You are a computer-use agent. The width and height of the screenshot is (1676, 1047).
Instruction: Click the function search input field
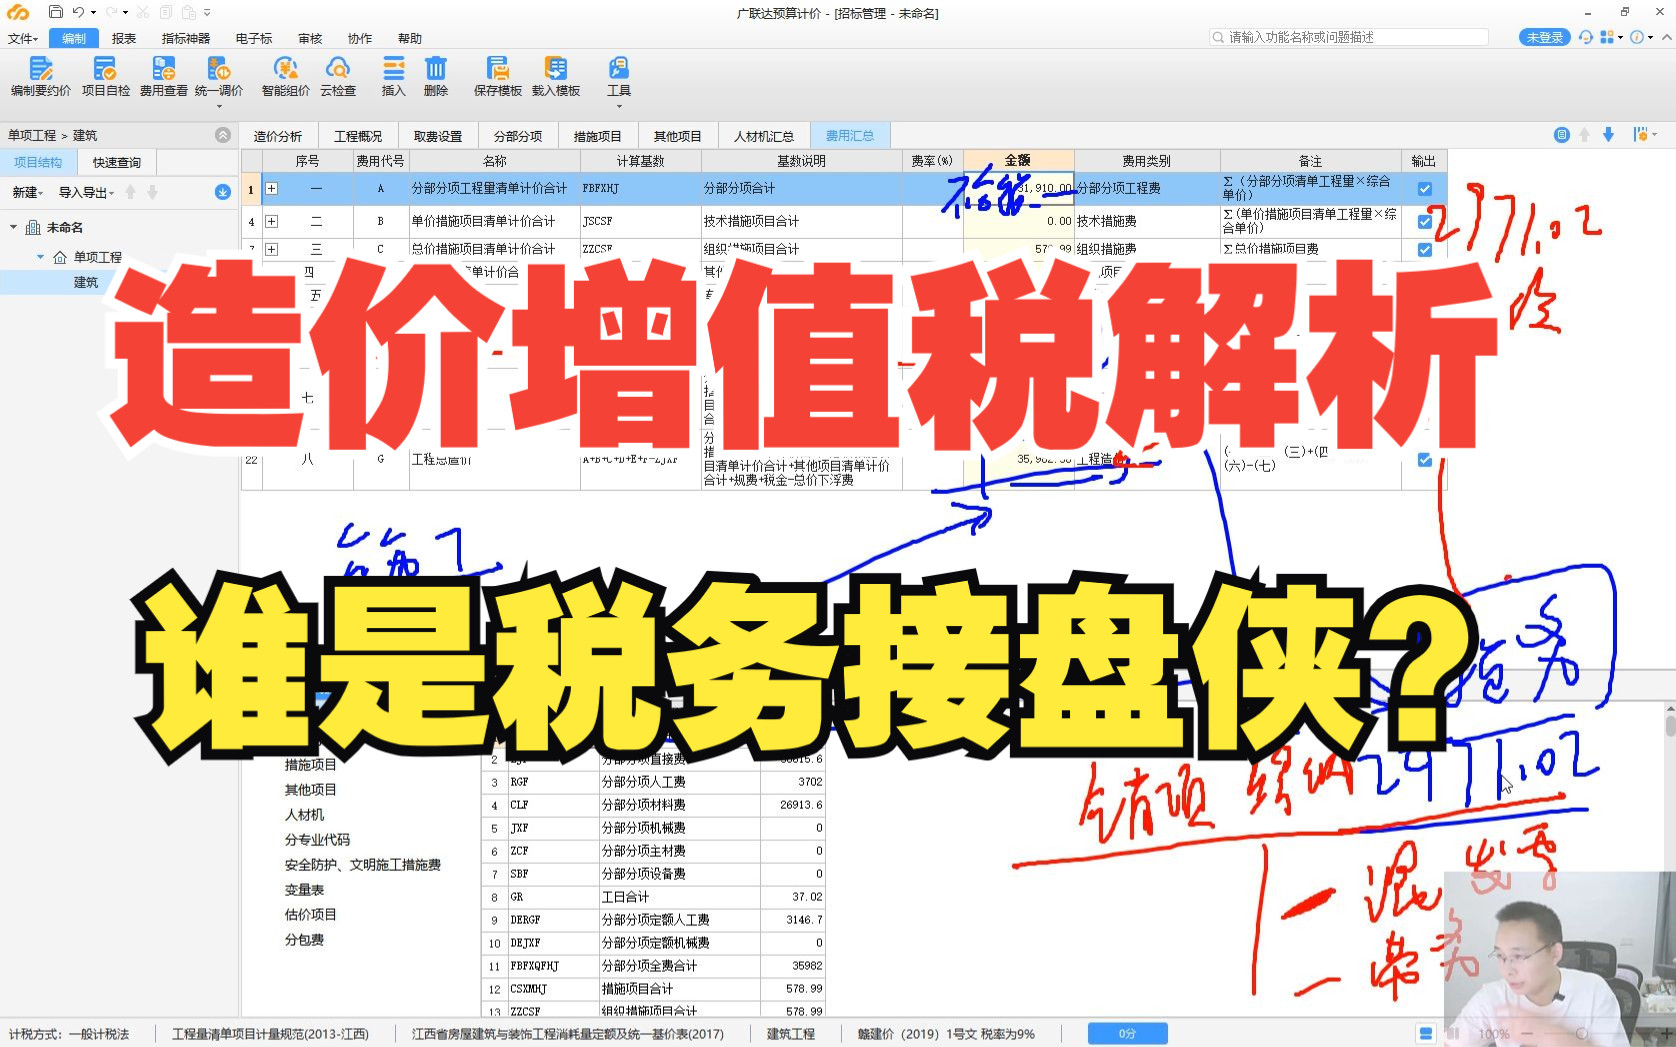click(1349, 37)
